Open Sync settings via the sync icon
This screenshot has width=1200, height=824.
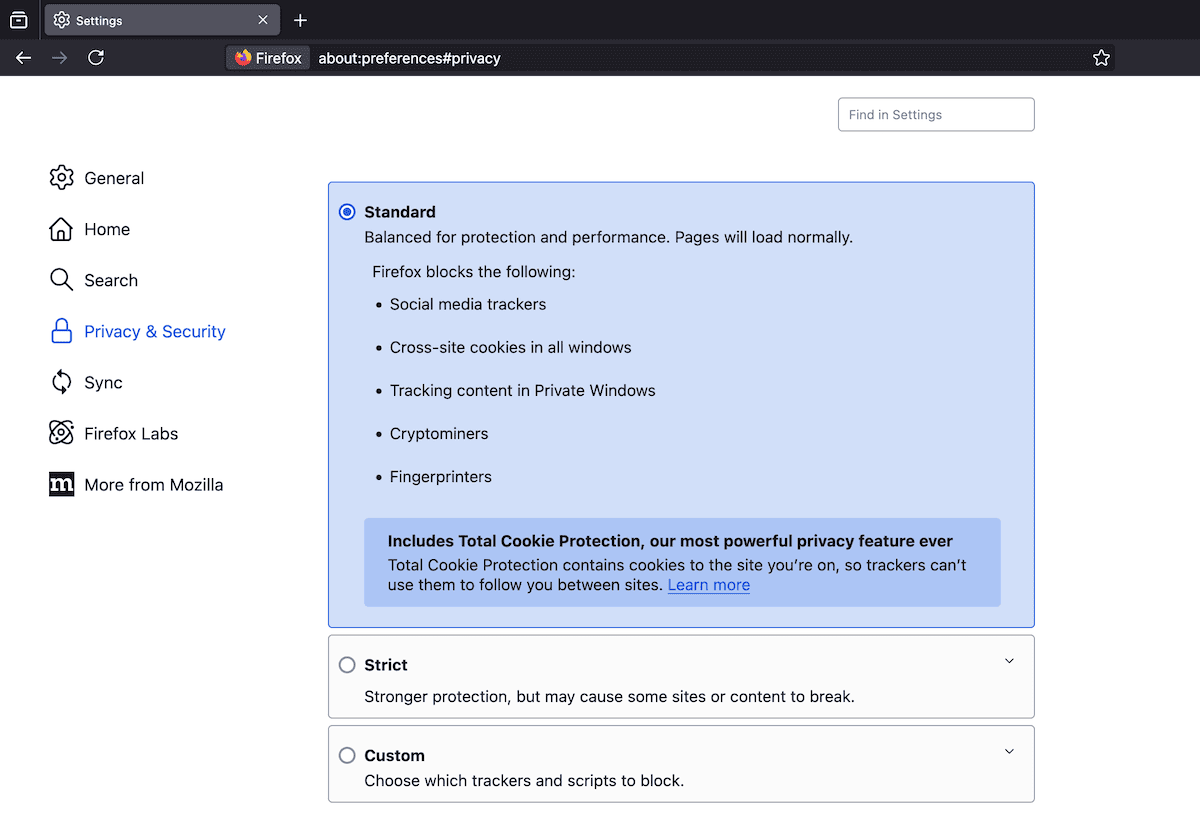coord(62,382)
